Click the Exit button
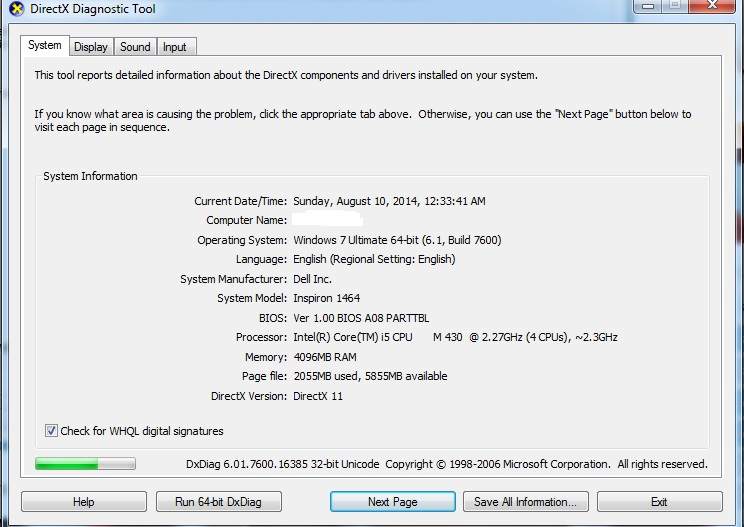The width and height of the screenshot is (744, 527). (x=659, y=502)
